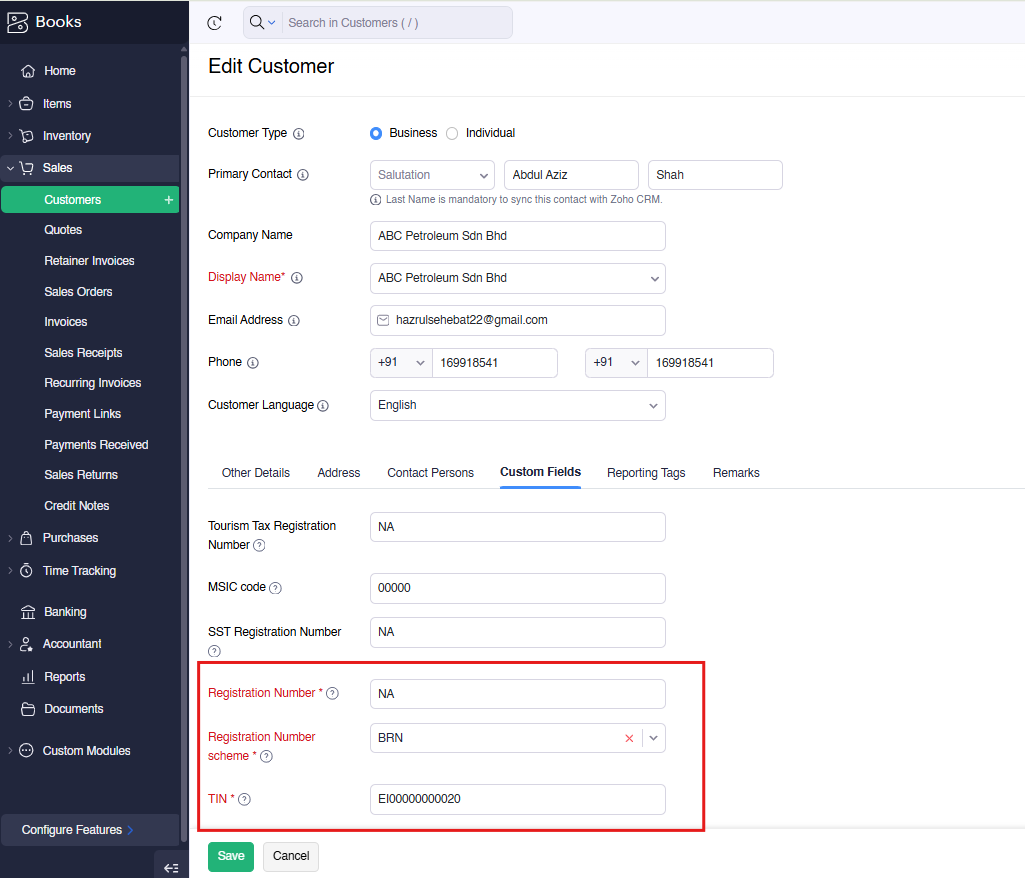Click the Documents folder icon
This screenshot has height=878, width=1025.
click(27, 709)
